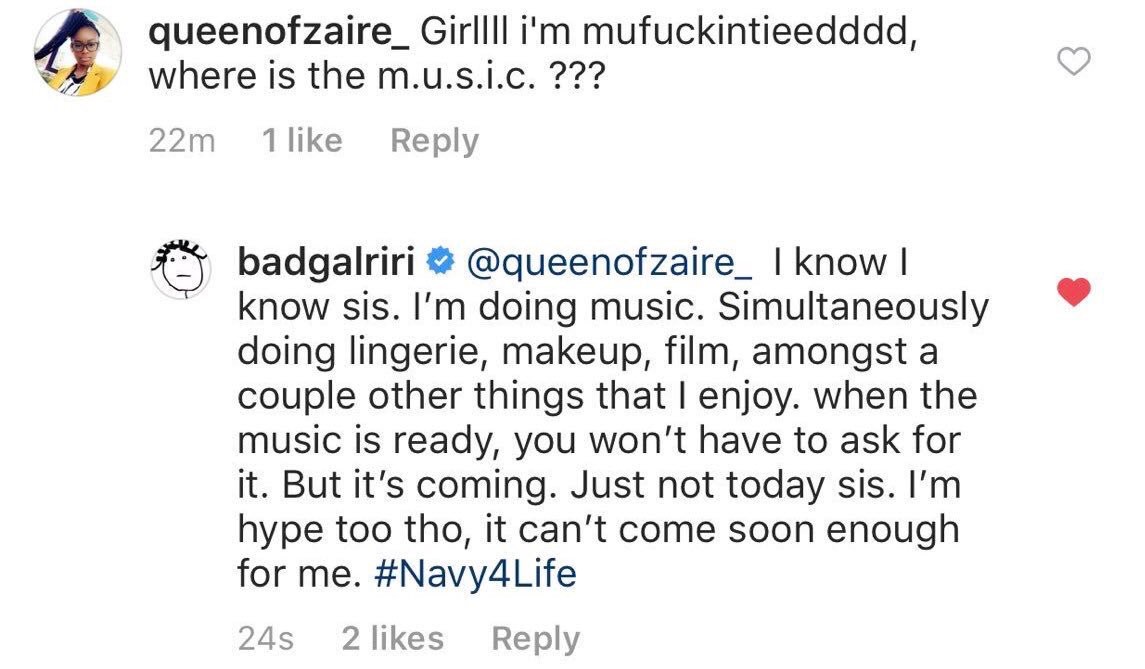Click the 24s timestamp
This screenshot has width=1145, height=669.
(x=265, y=638)
